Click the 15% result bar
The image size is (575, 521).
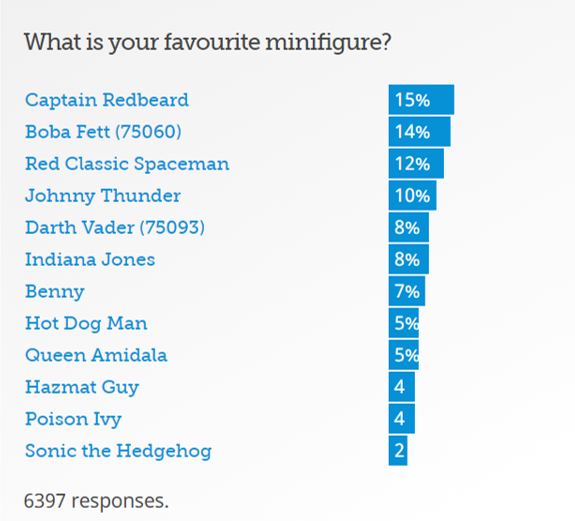tap(421, 100)
